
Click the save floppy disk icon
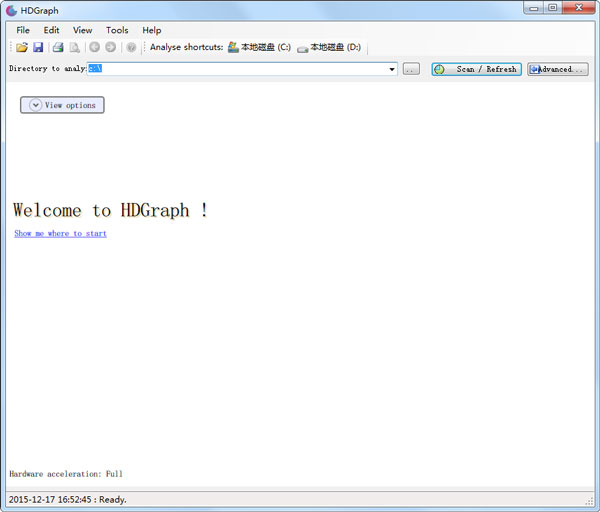38,47
